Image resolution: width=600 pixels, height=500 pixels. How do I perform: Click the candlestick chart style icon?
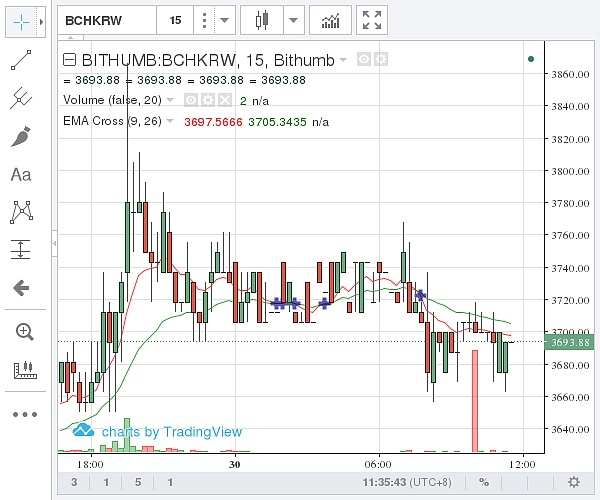point(262,20)
